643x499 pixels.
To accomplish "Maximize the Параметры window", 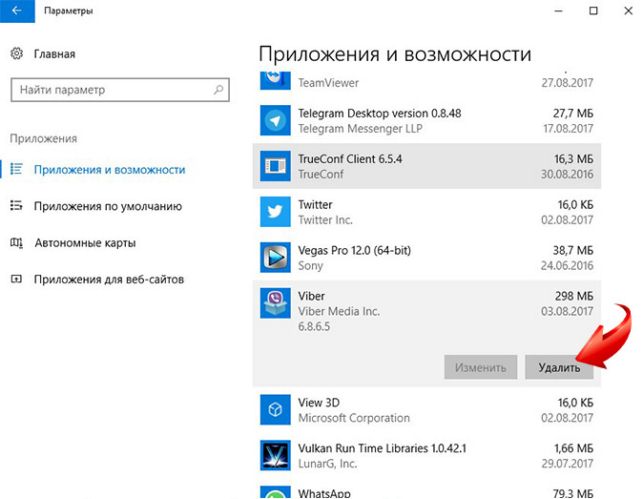I will click(593, 11).
